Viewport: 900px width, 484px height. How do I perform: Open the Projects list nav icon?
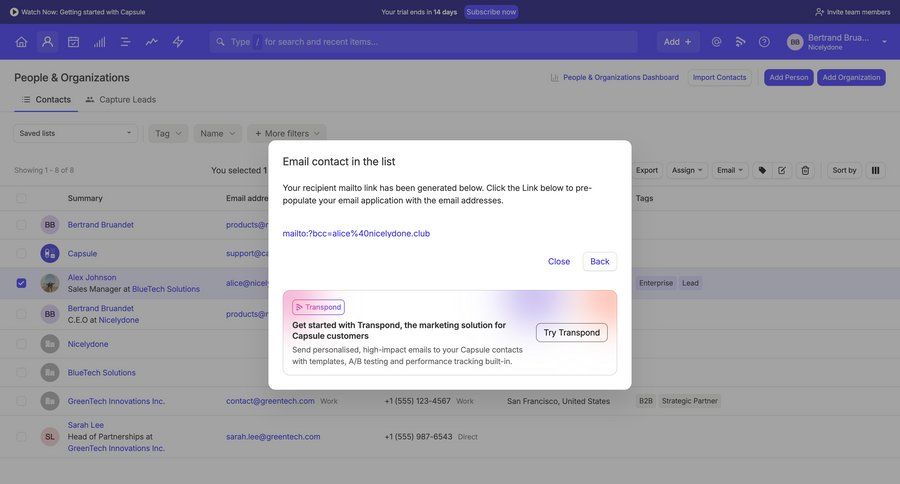[x=126, y=42]
